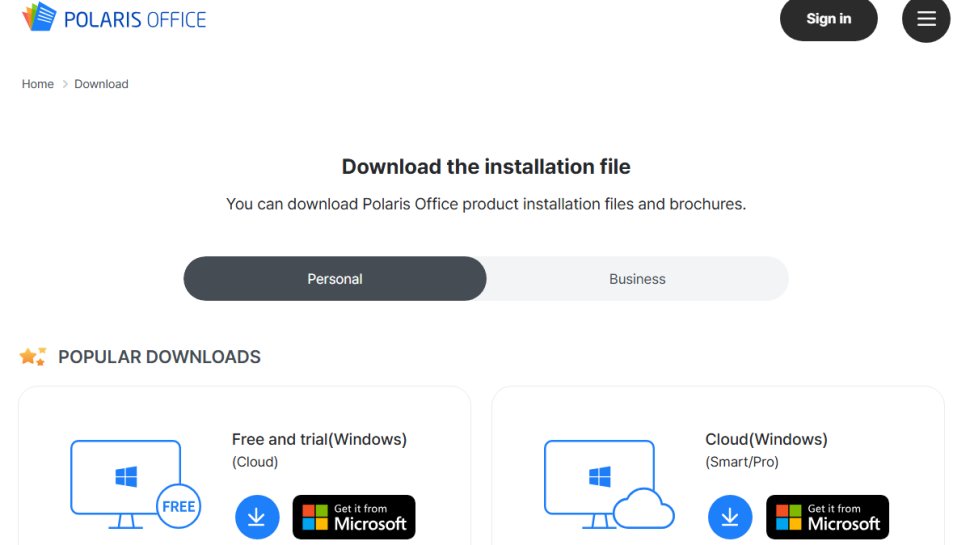This screenshot has width=970, height=545.
Task: Download the Cloud (Windows) installer
Action: [730, 517]
